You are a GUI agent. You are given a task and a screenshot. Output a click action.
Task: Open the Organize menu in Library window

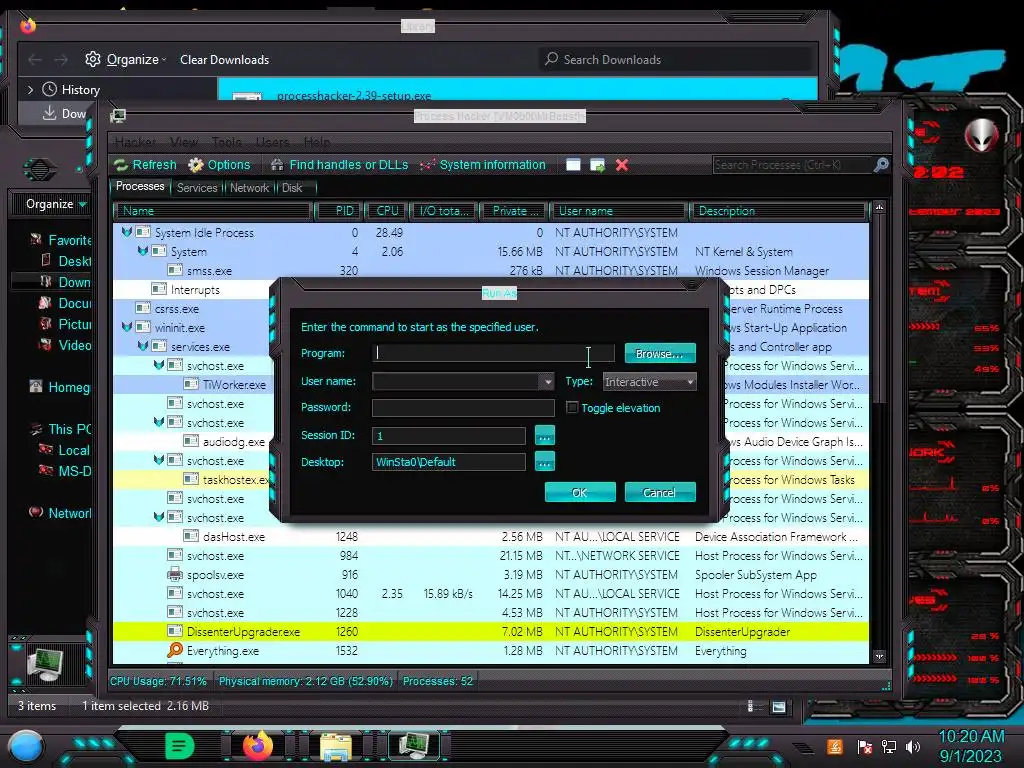pos(125,59)
